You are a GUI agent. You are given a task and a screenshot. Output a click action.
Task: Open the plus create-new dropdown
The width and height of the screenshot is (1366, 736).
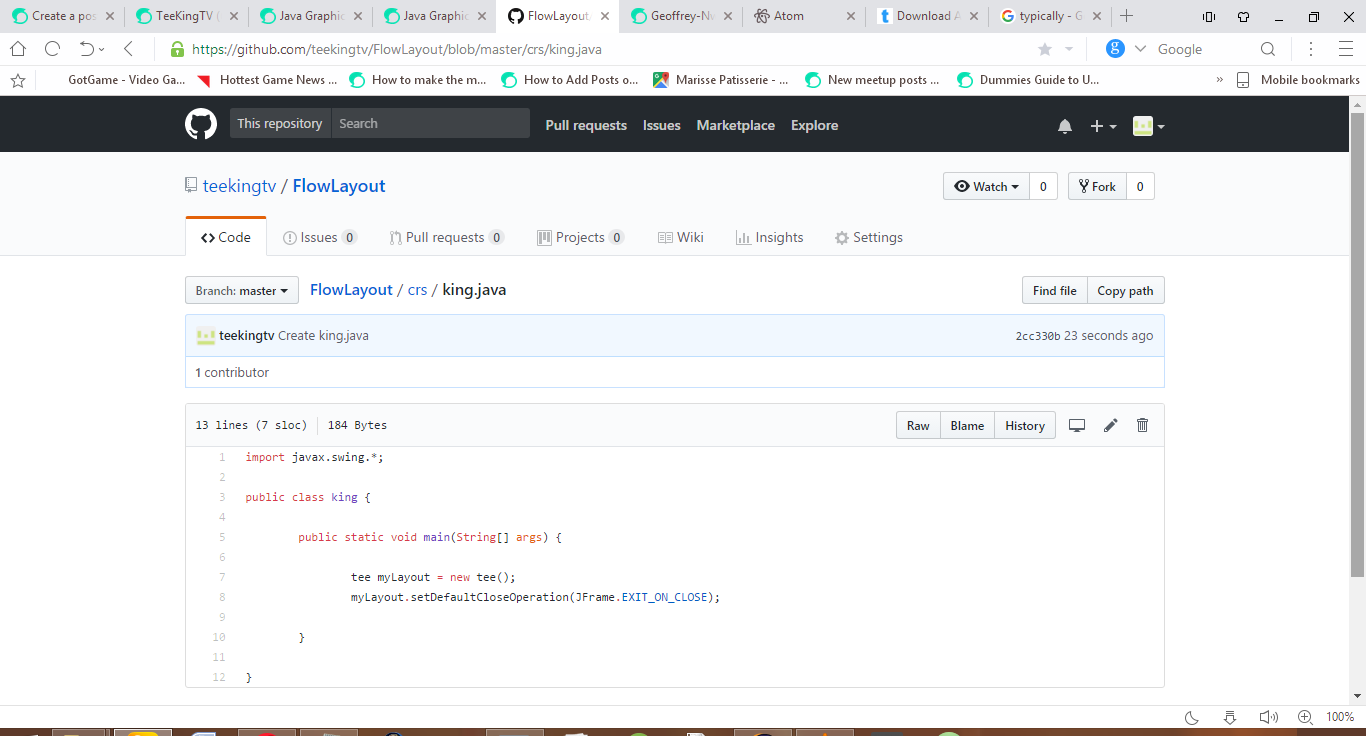[1103, 125]
